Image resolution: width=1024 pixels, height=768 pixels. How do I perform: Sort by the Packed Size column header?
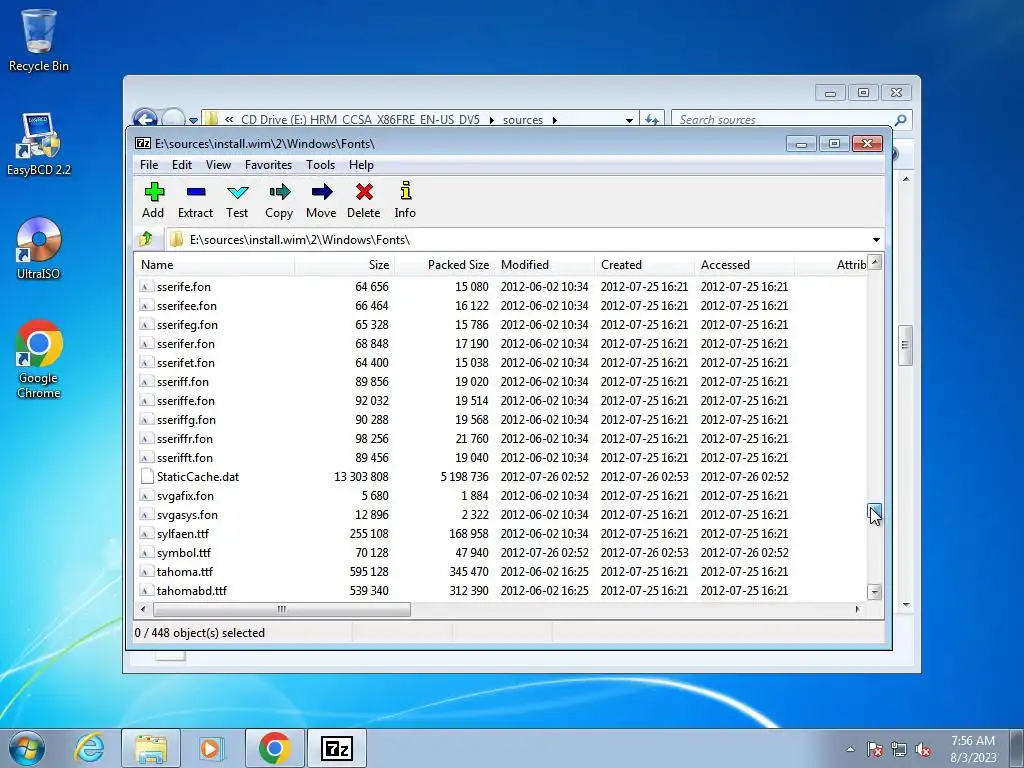(445, 264)
